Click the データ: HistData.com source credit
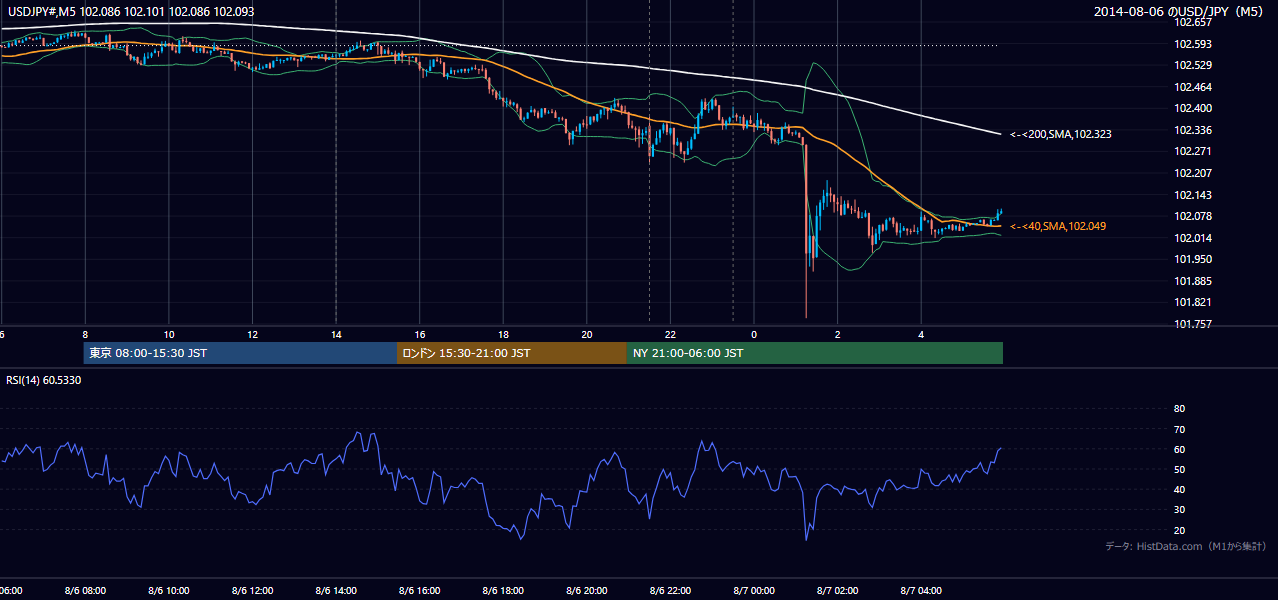 (x=1186, y=546)
